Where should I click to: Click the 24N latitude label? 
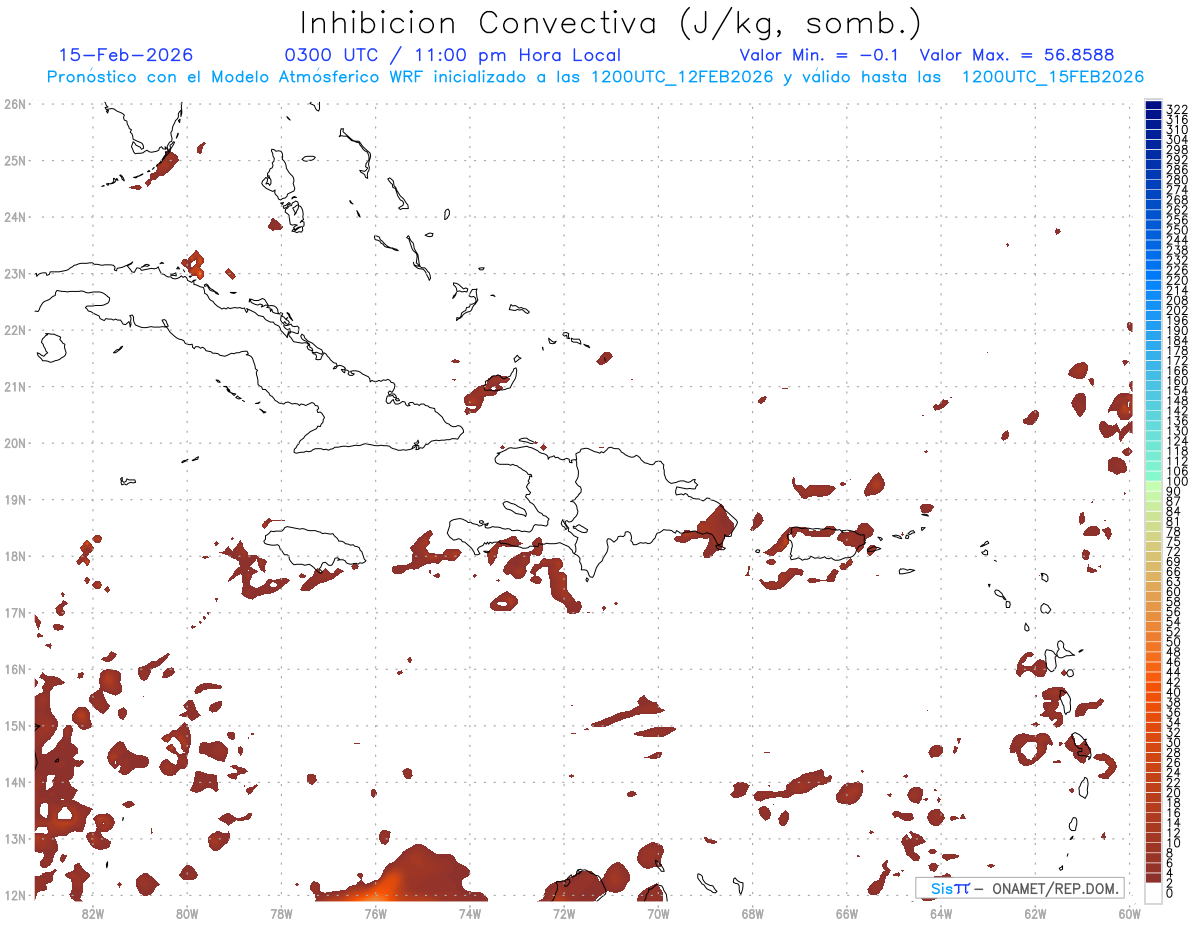15,217
